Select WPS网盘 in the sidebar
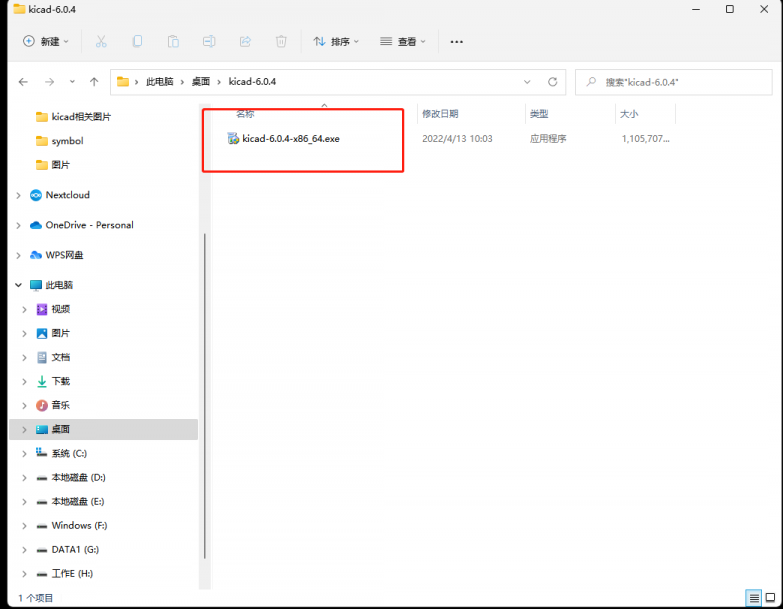Viewport: 783px width, 609px height. [56, 255]
